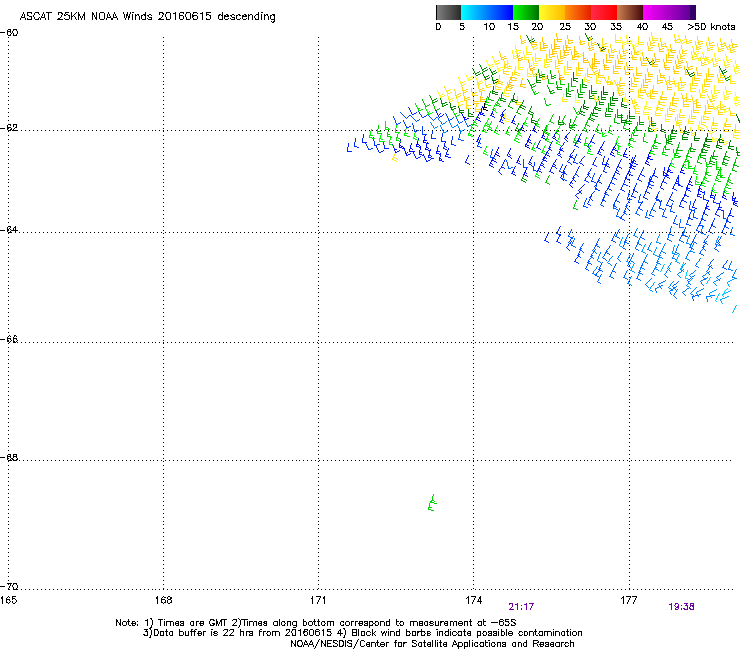Screen dimensions: 740x650
Task: Click the latitude label '-62'
Action: 9,128
